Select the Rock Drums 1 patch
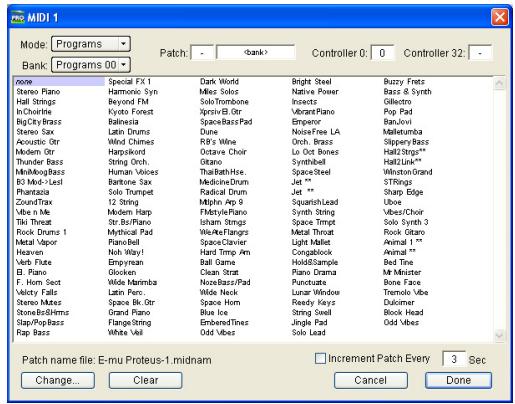 click(x=41, y=232)
